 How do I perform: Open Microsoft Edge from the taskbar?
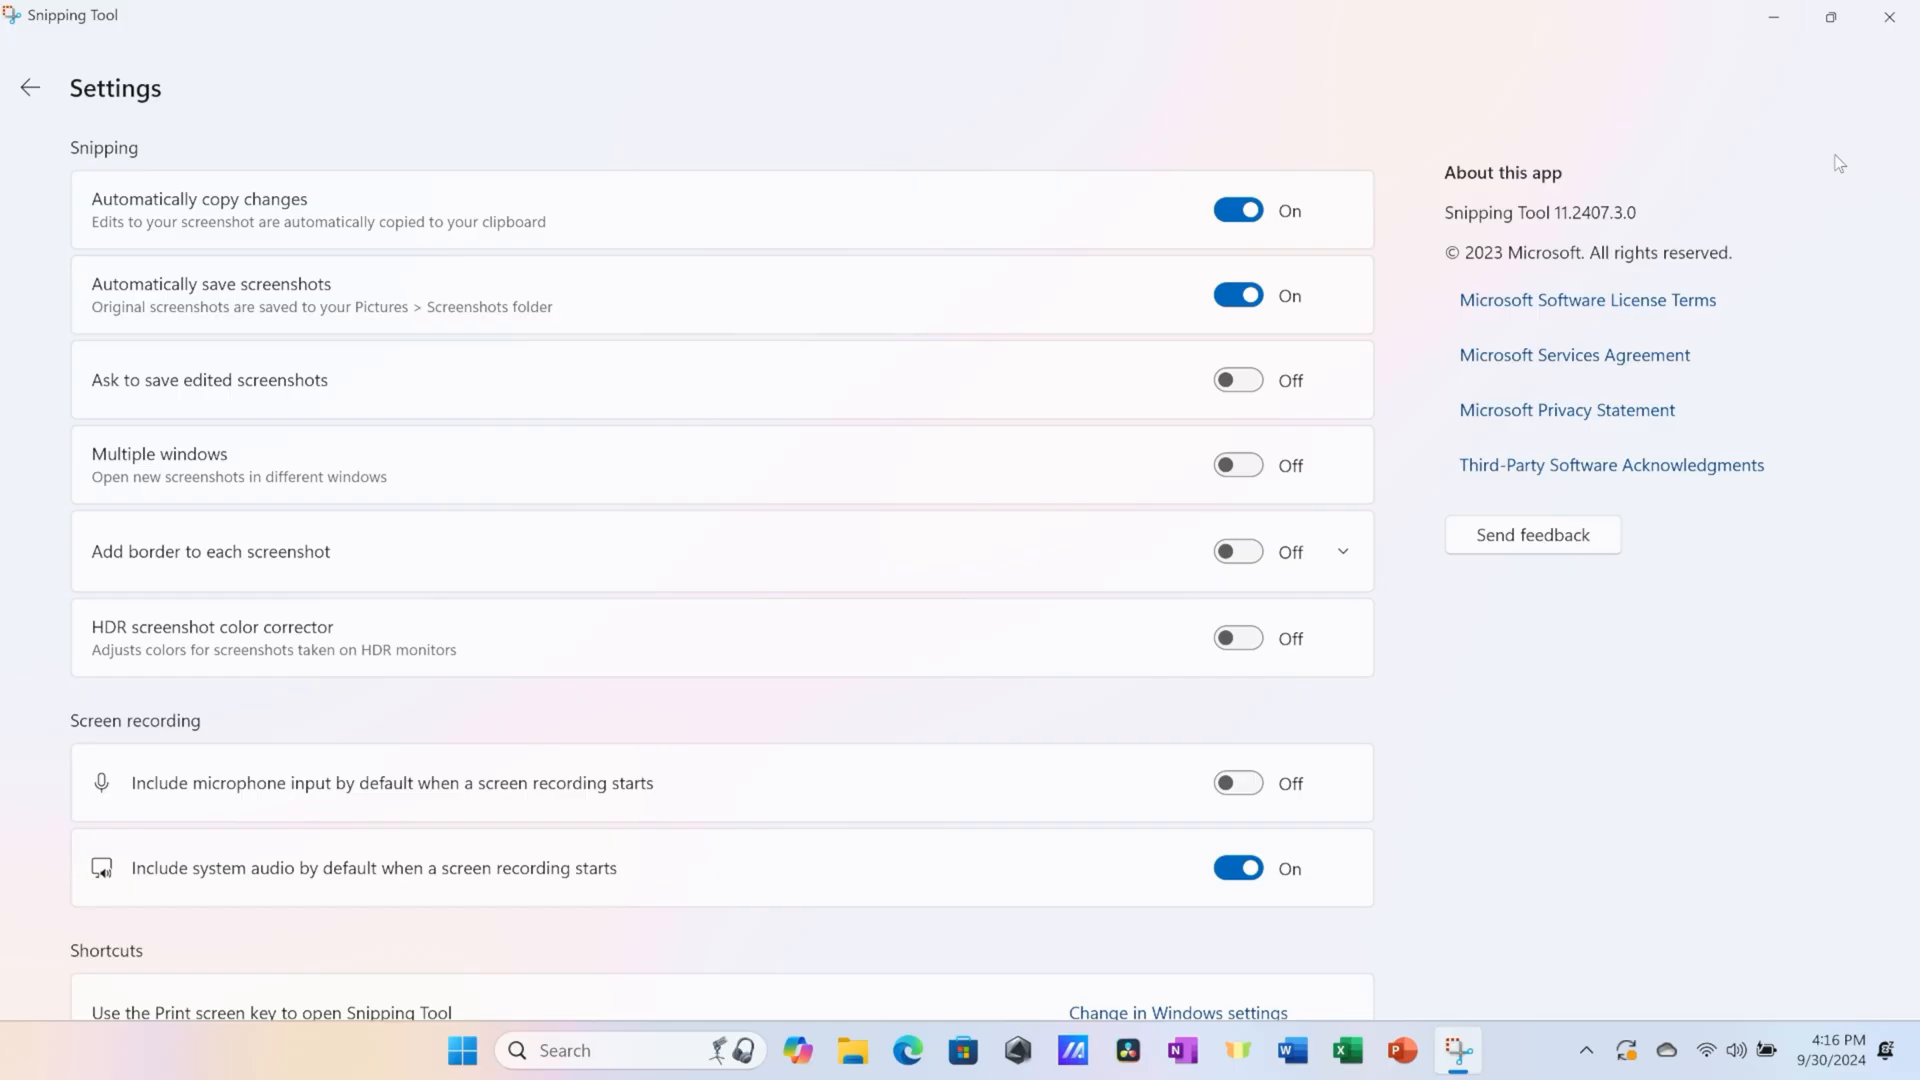click(907, 1050)
